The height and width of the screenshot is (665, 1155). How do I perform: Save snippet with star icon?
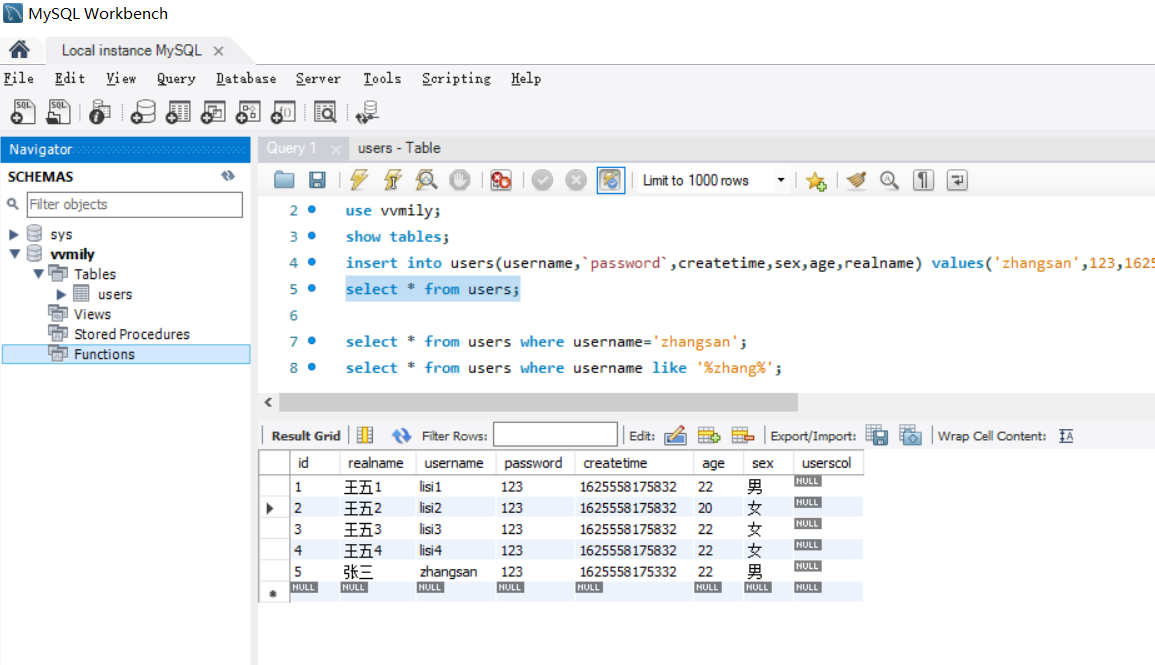point(815,180)
